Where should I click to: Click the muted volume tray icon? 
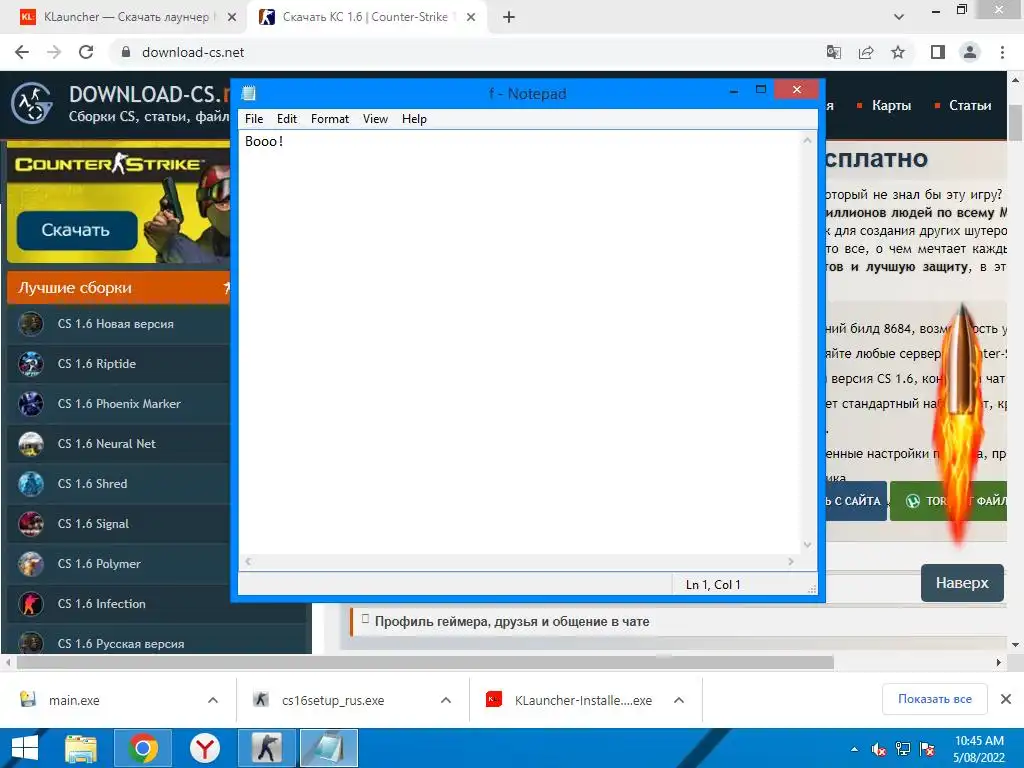click(878, 749)
